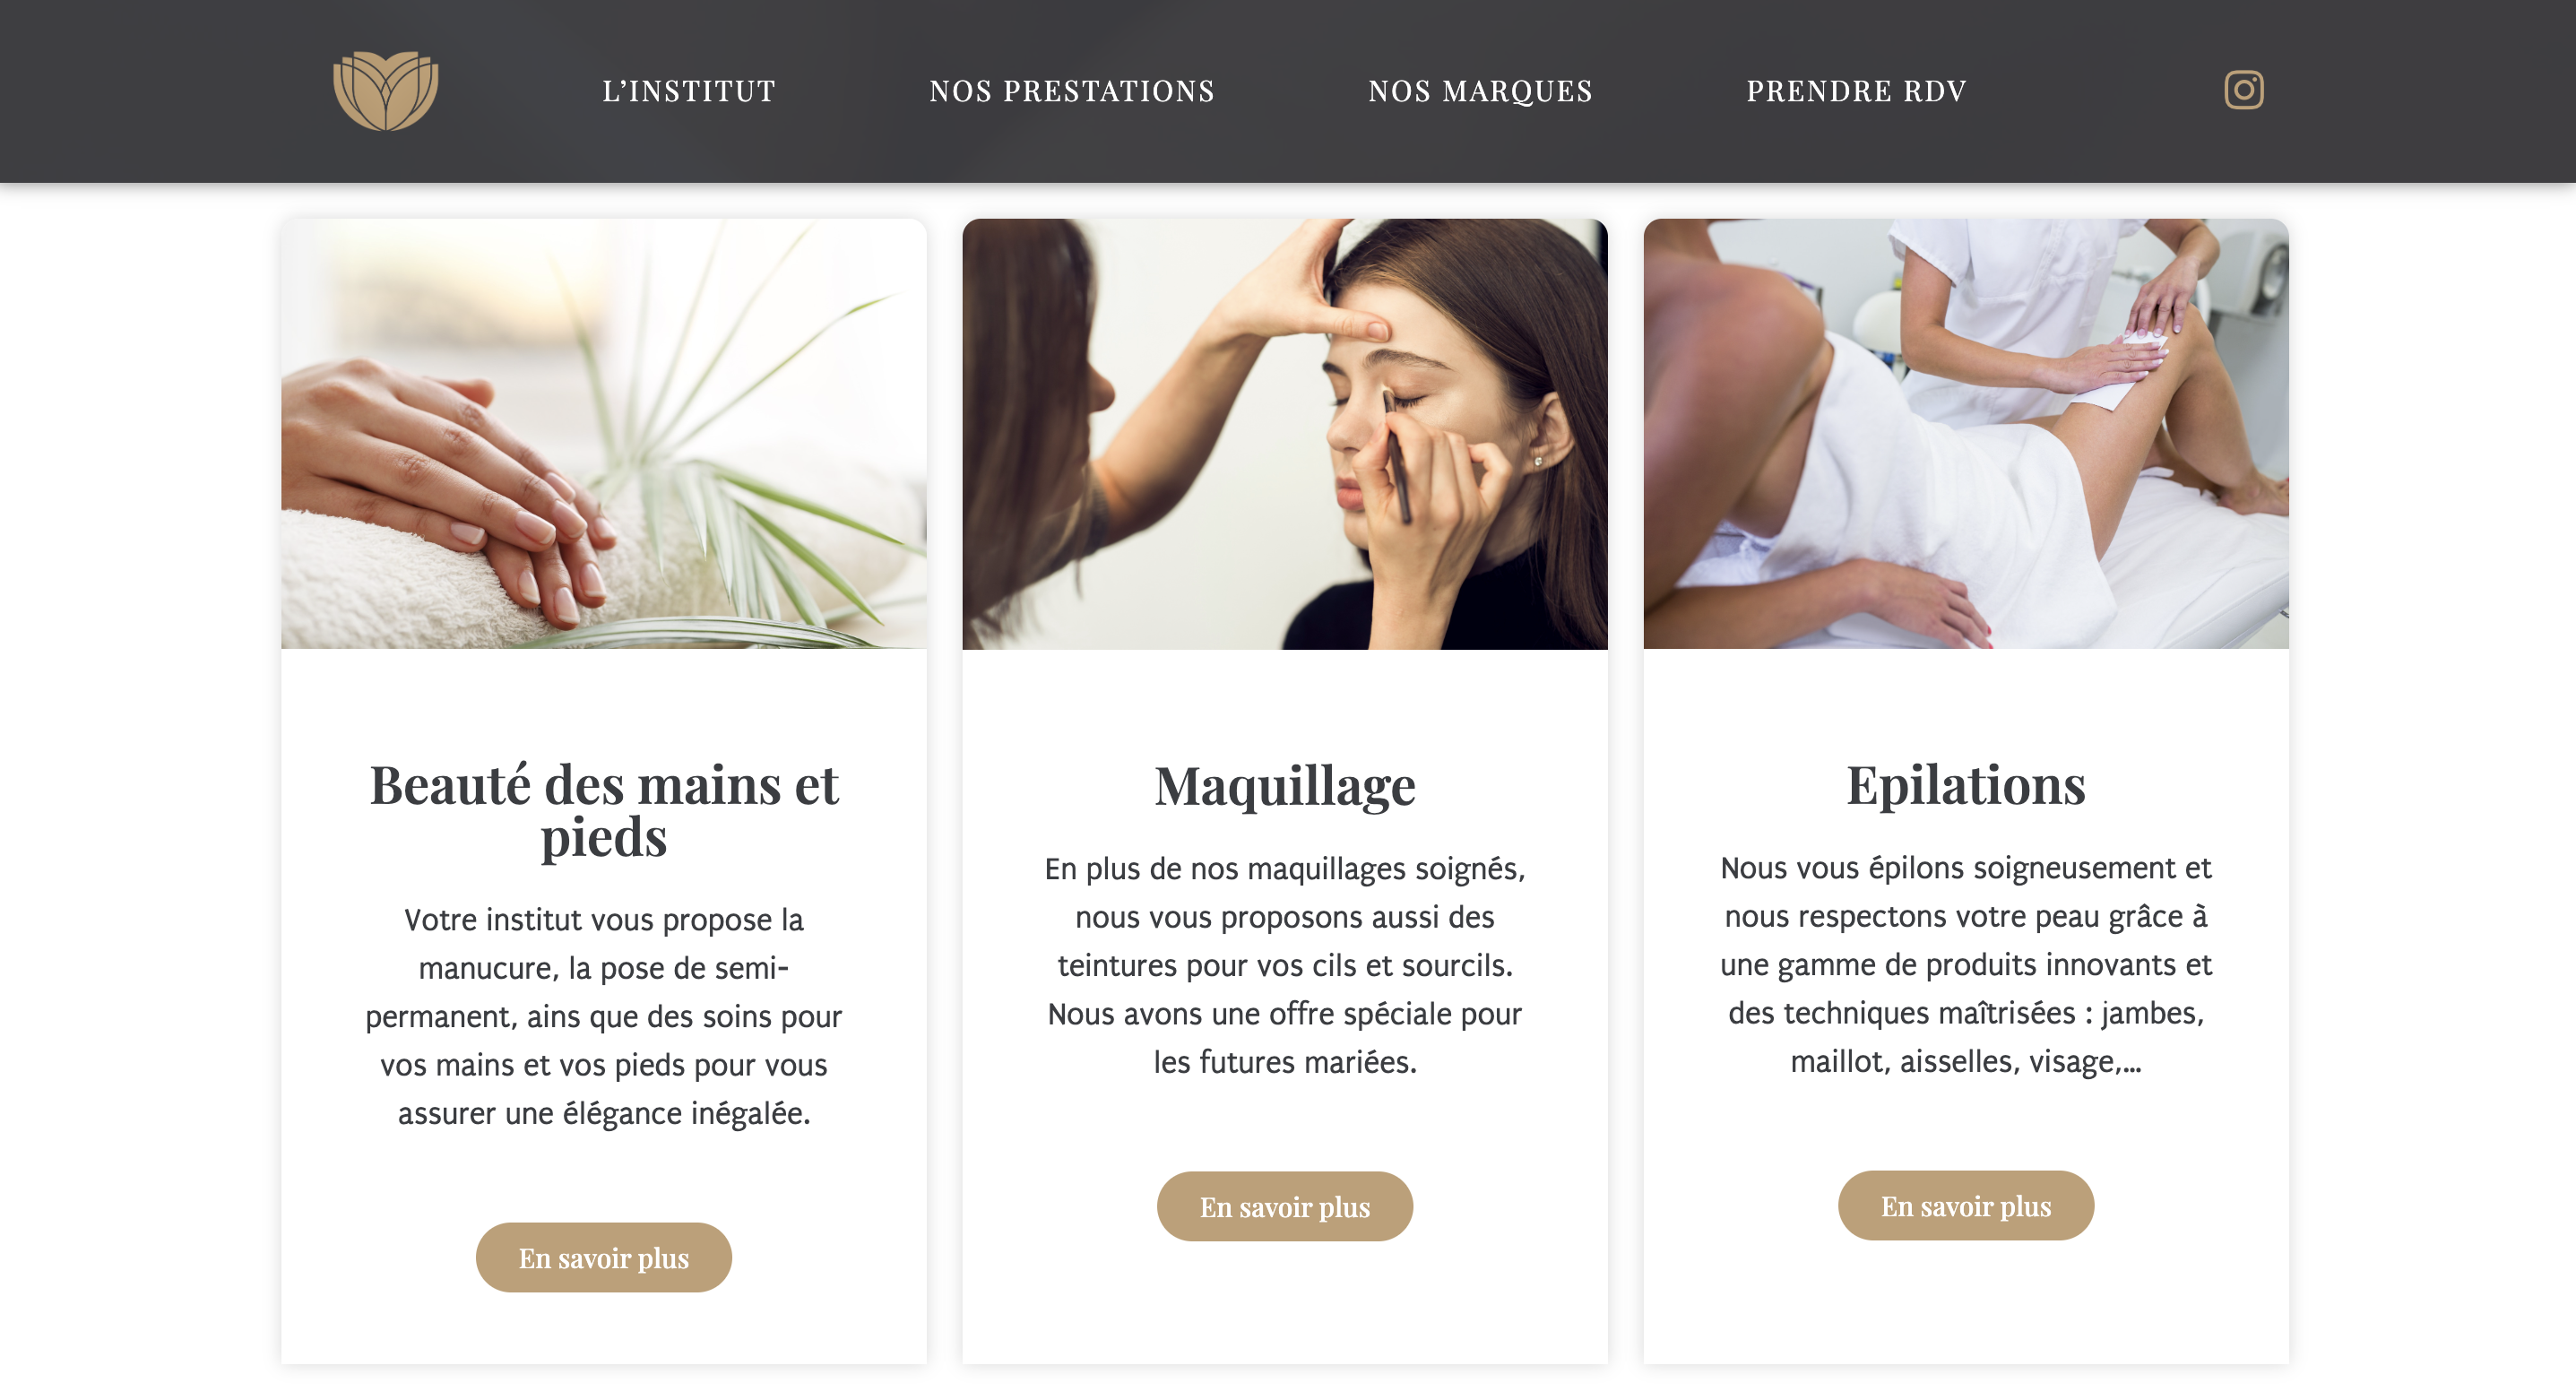
Task: Open PRENDRE RDV navigation link
Action: click(x=1856, y=91)
